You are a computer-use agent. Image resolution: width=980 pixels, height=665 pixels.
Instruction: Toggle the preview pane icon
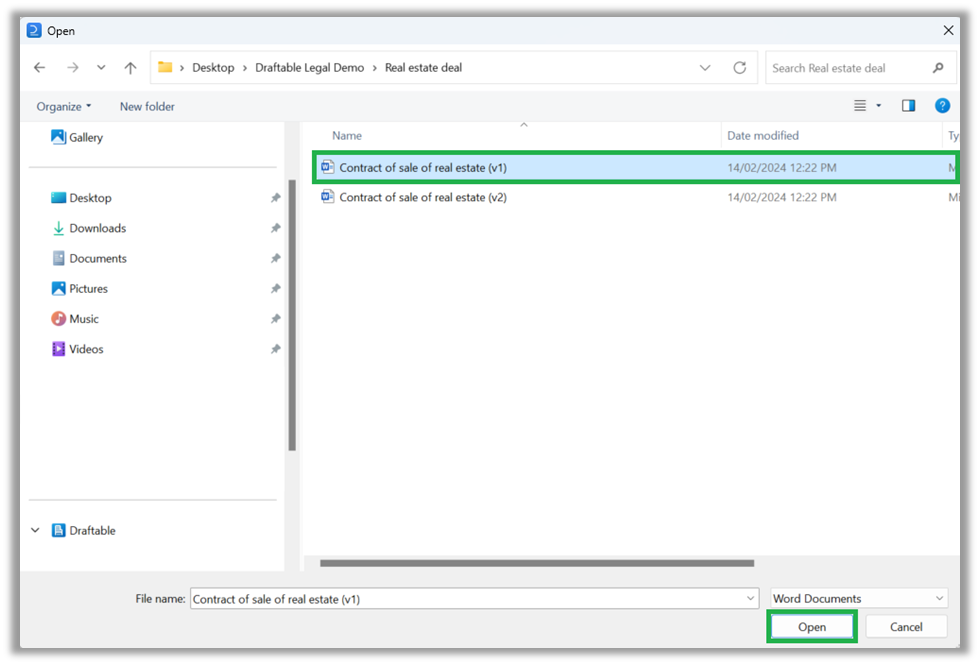tap(908, 105)
